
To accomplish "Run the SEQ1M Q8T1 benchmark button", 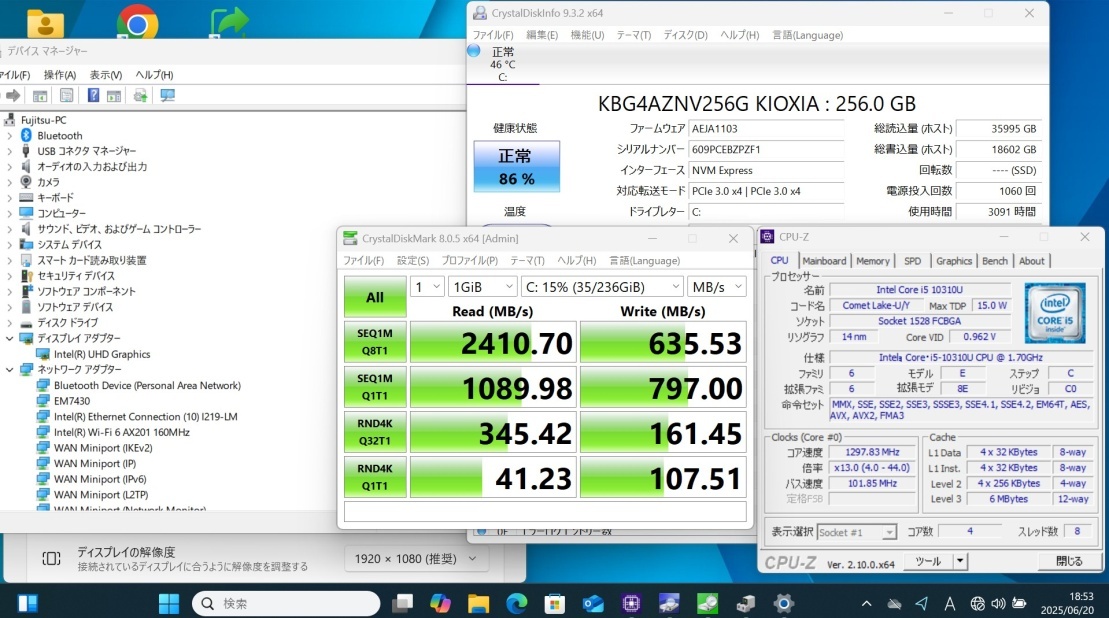I will coord(375,342).
